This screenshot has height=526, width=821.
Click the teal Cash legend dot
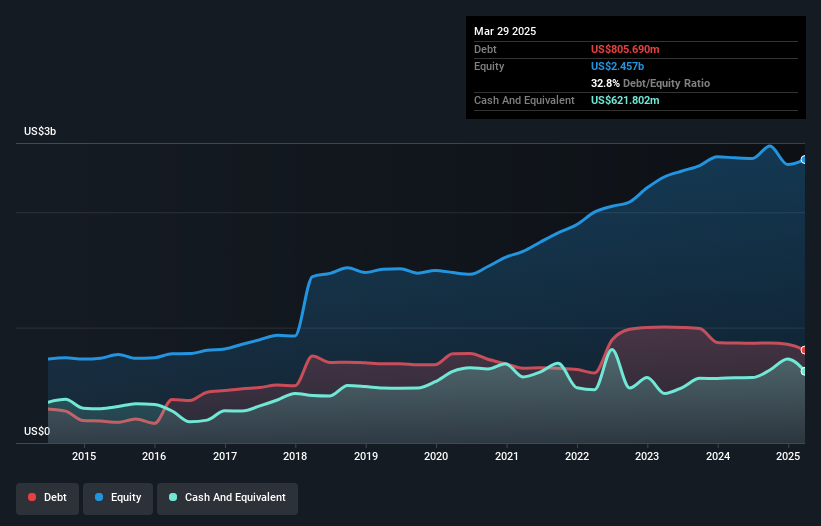[173, 497]
